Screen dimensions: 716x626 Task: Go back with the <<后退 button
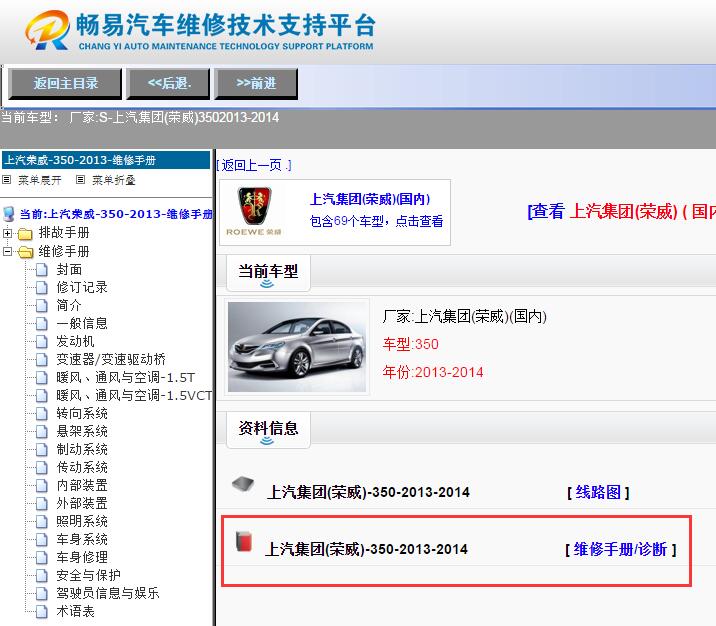pyautogui.click(x=168, y=84)
